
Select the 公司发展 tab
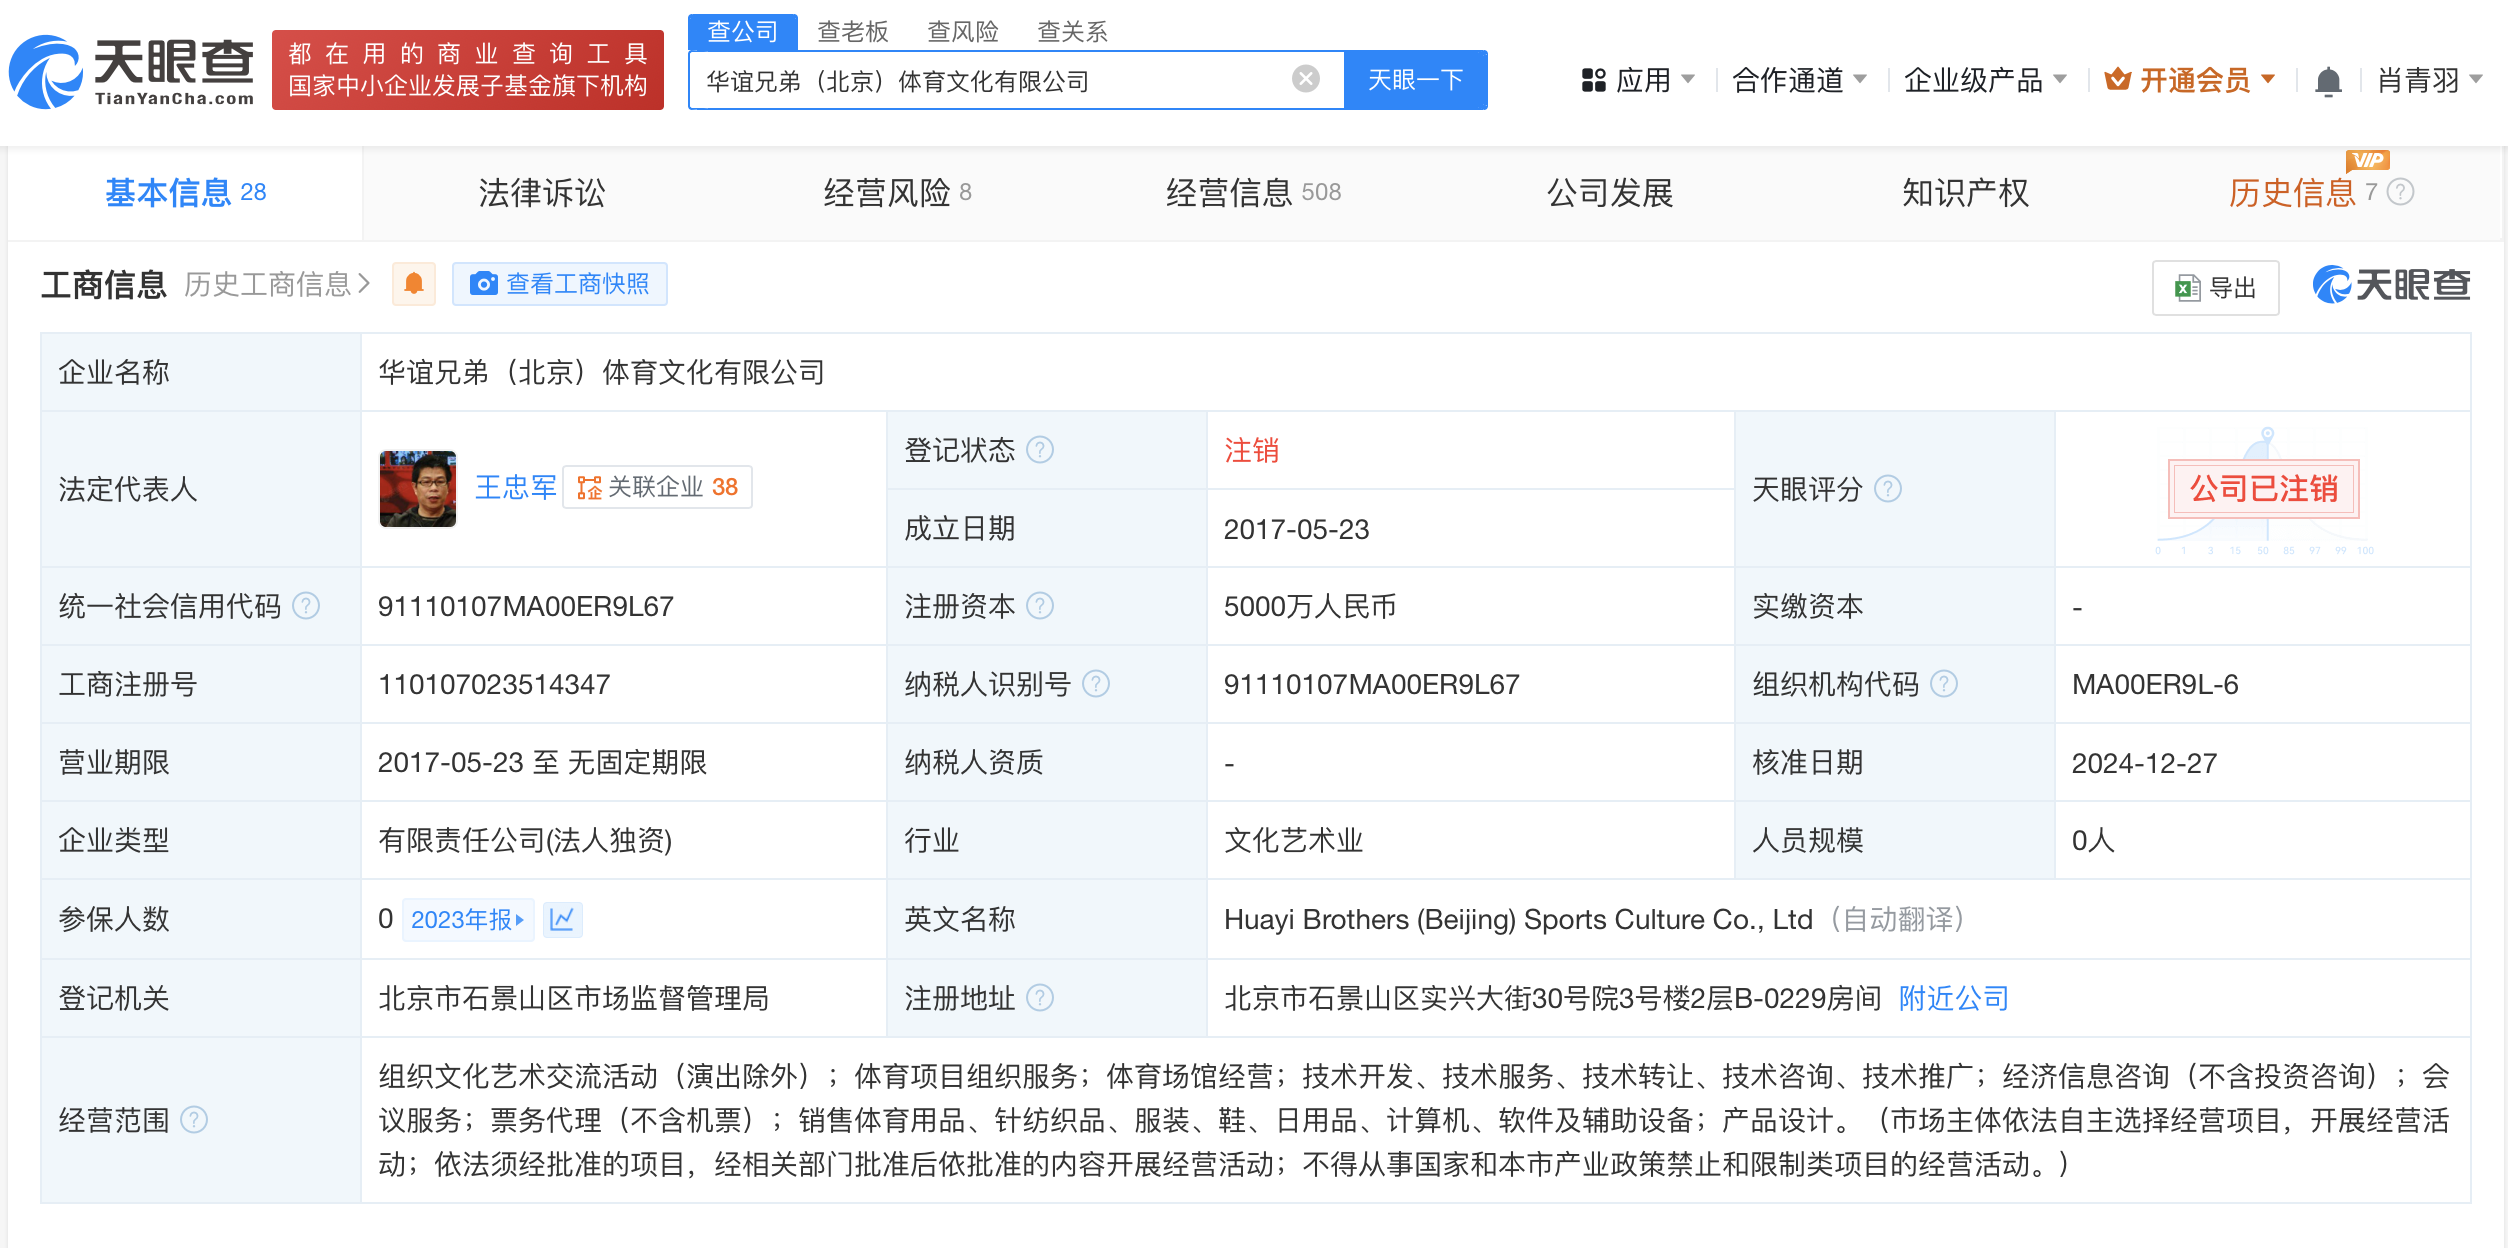point(1610,192)
